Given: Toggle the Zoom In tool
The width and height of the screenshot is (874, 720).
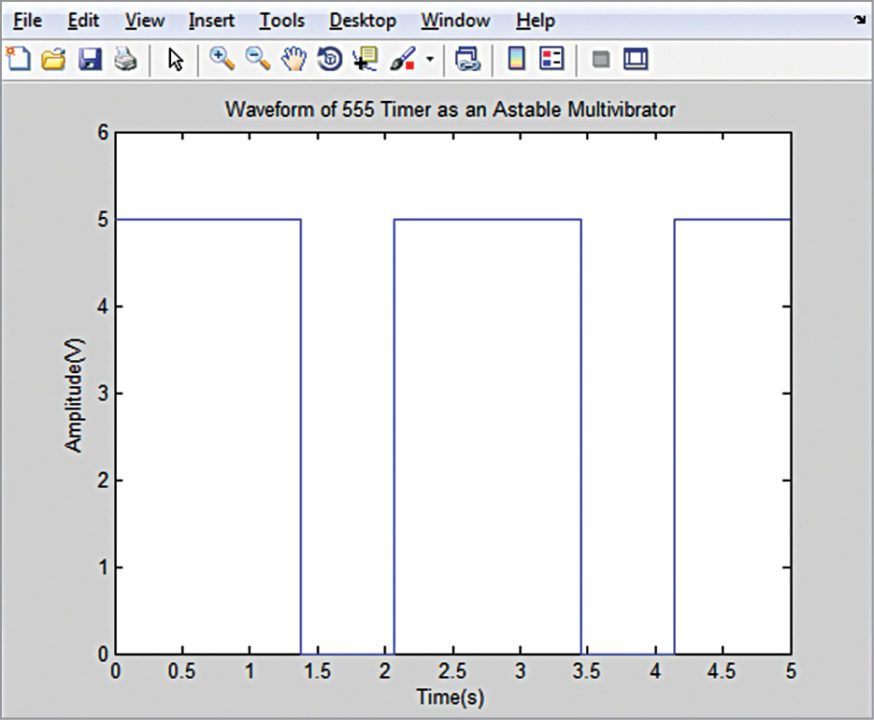Looking at the screenshot, I should click(x=224, y=59).
